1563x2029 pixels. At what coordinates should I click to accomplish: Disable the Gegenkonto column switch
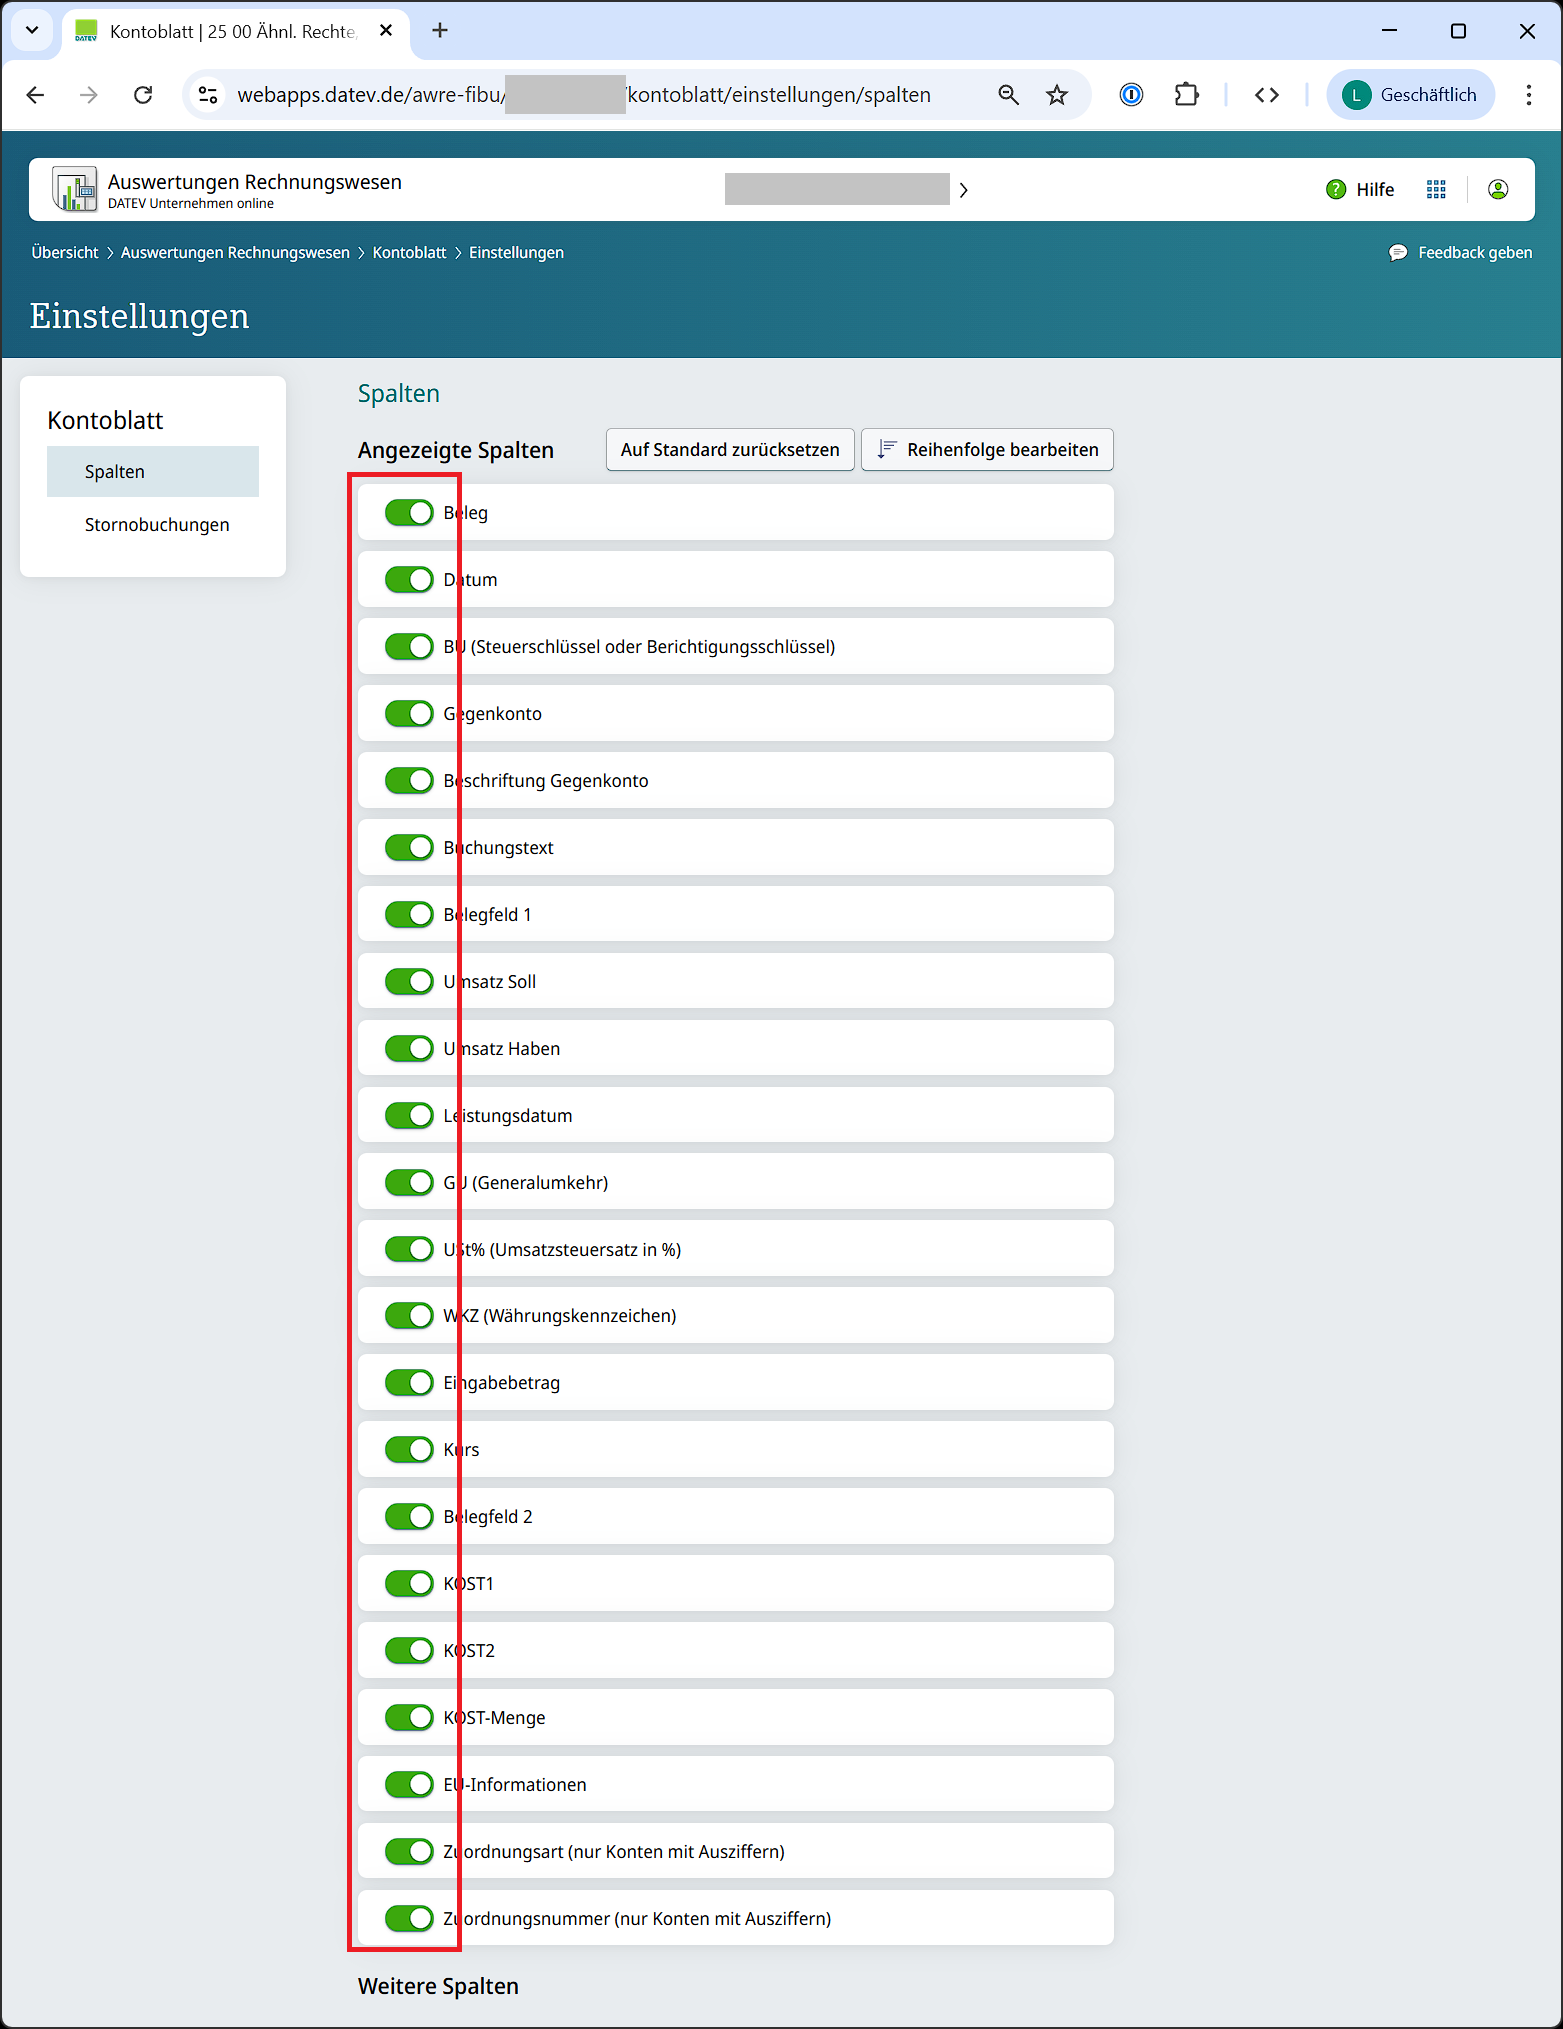[409, 714]
